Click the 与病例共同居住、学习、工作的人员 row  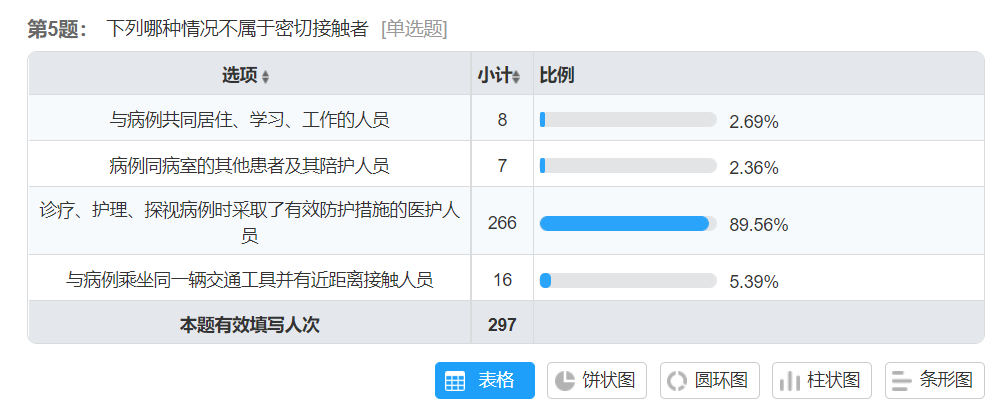(x=249, y=120)
